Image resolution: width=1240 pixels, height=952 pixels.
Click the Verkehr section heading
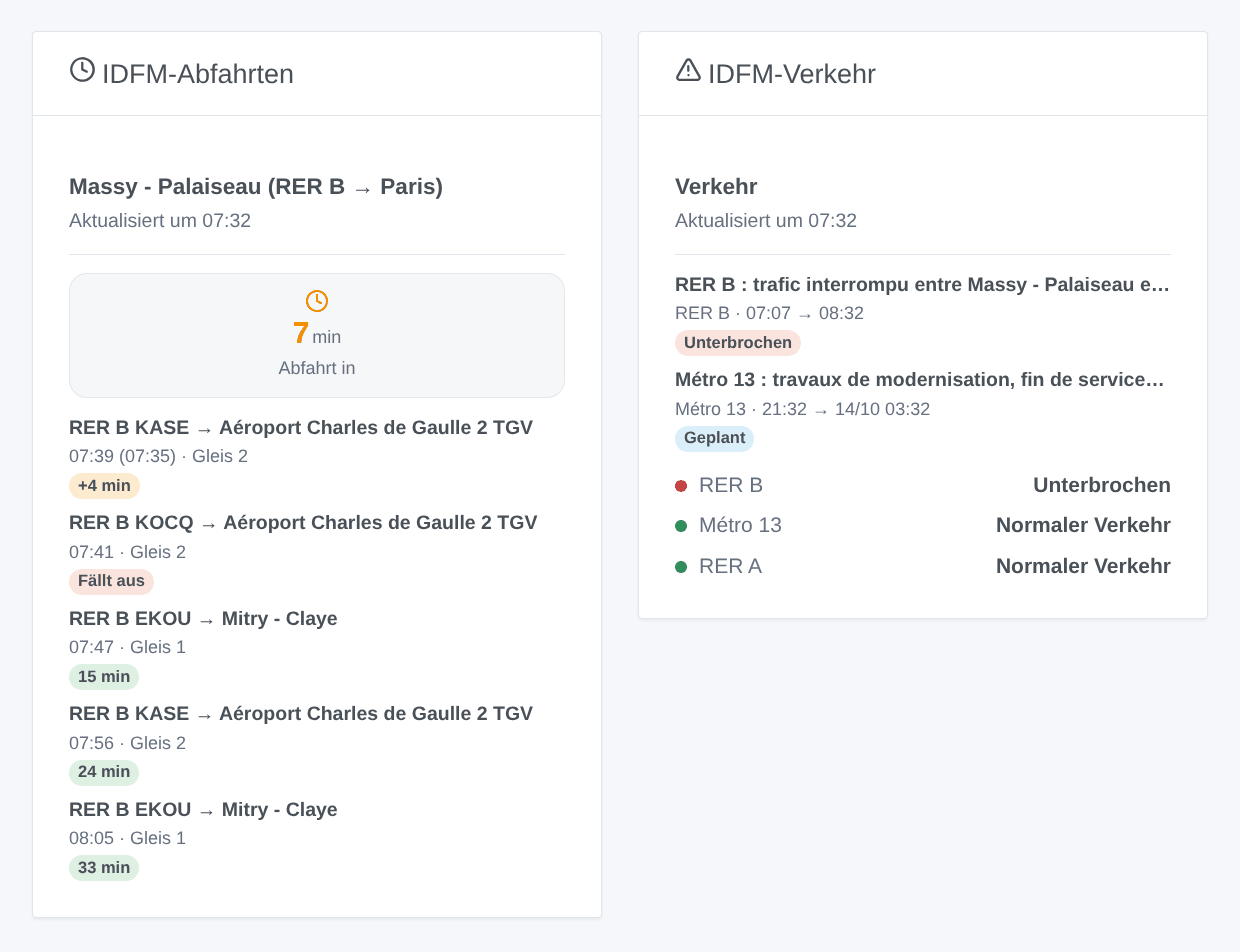point(716,187)
